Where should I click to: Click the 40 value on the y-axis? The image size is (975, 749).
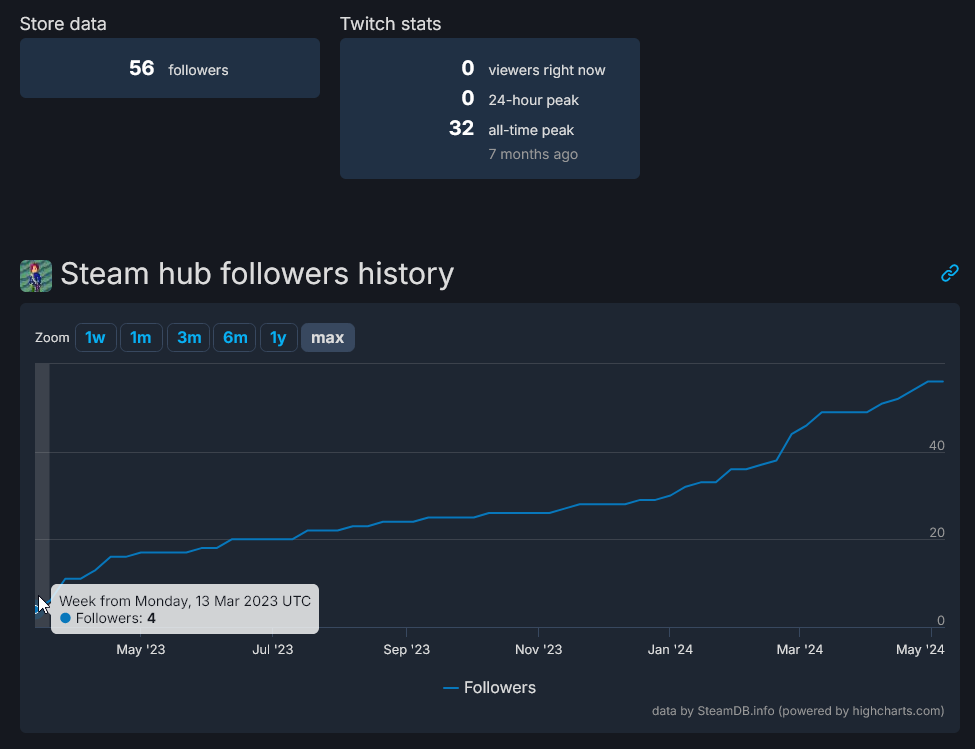coord(936,445)
